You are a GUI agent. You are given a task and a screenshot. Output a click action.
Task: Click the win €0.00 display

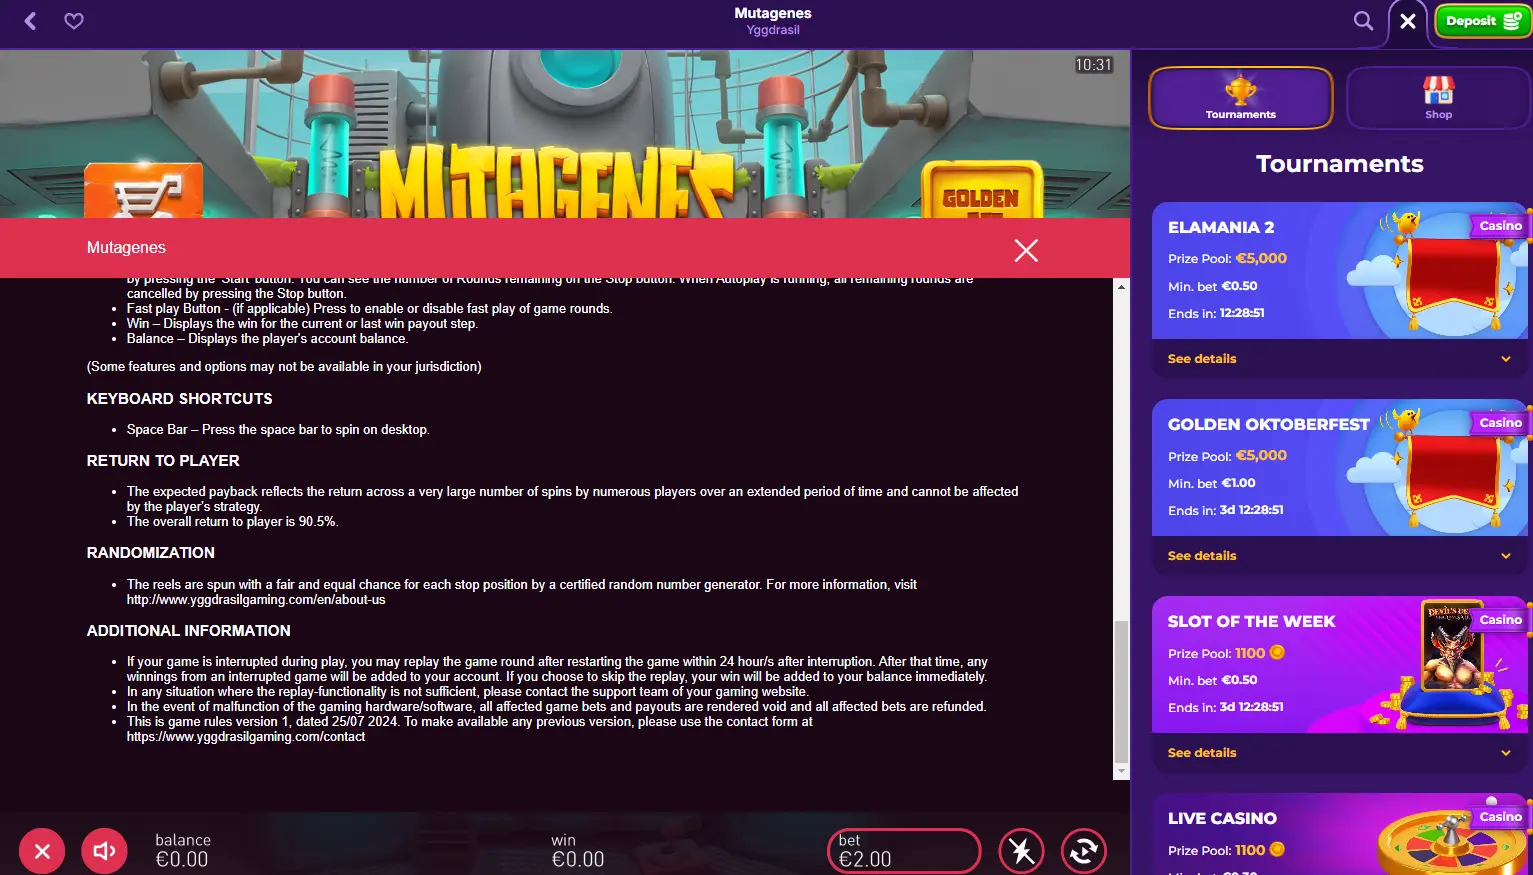click(x=578, y=851)
